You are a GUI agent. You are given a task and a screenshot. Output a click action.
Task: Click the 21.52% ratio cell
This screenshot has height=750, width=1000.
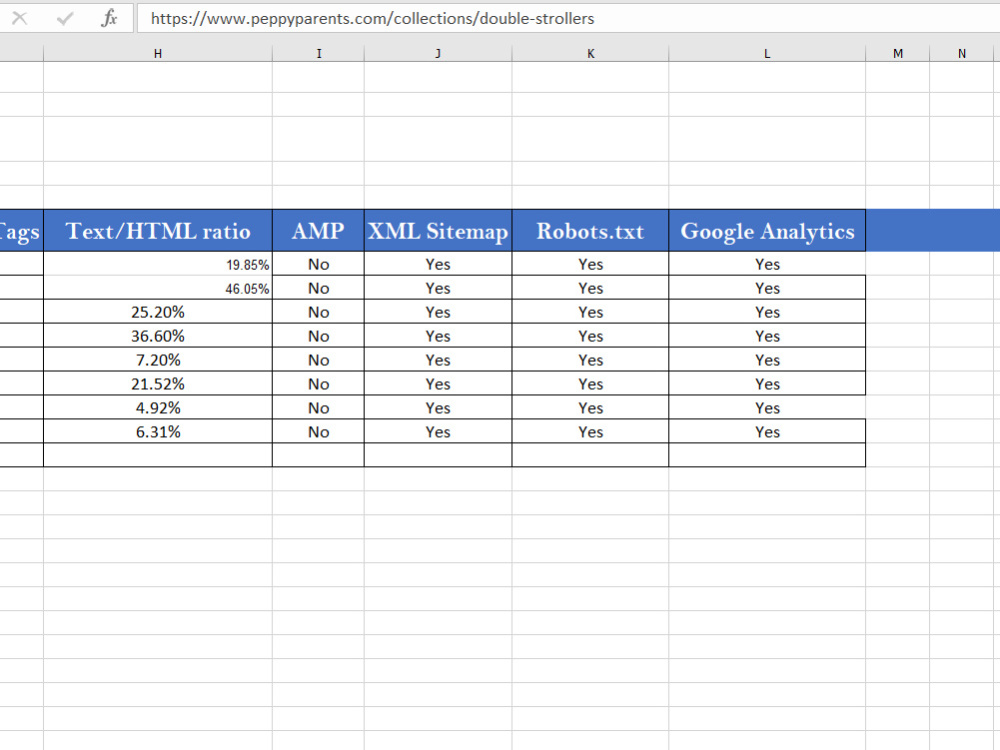(158, 384)
